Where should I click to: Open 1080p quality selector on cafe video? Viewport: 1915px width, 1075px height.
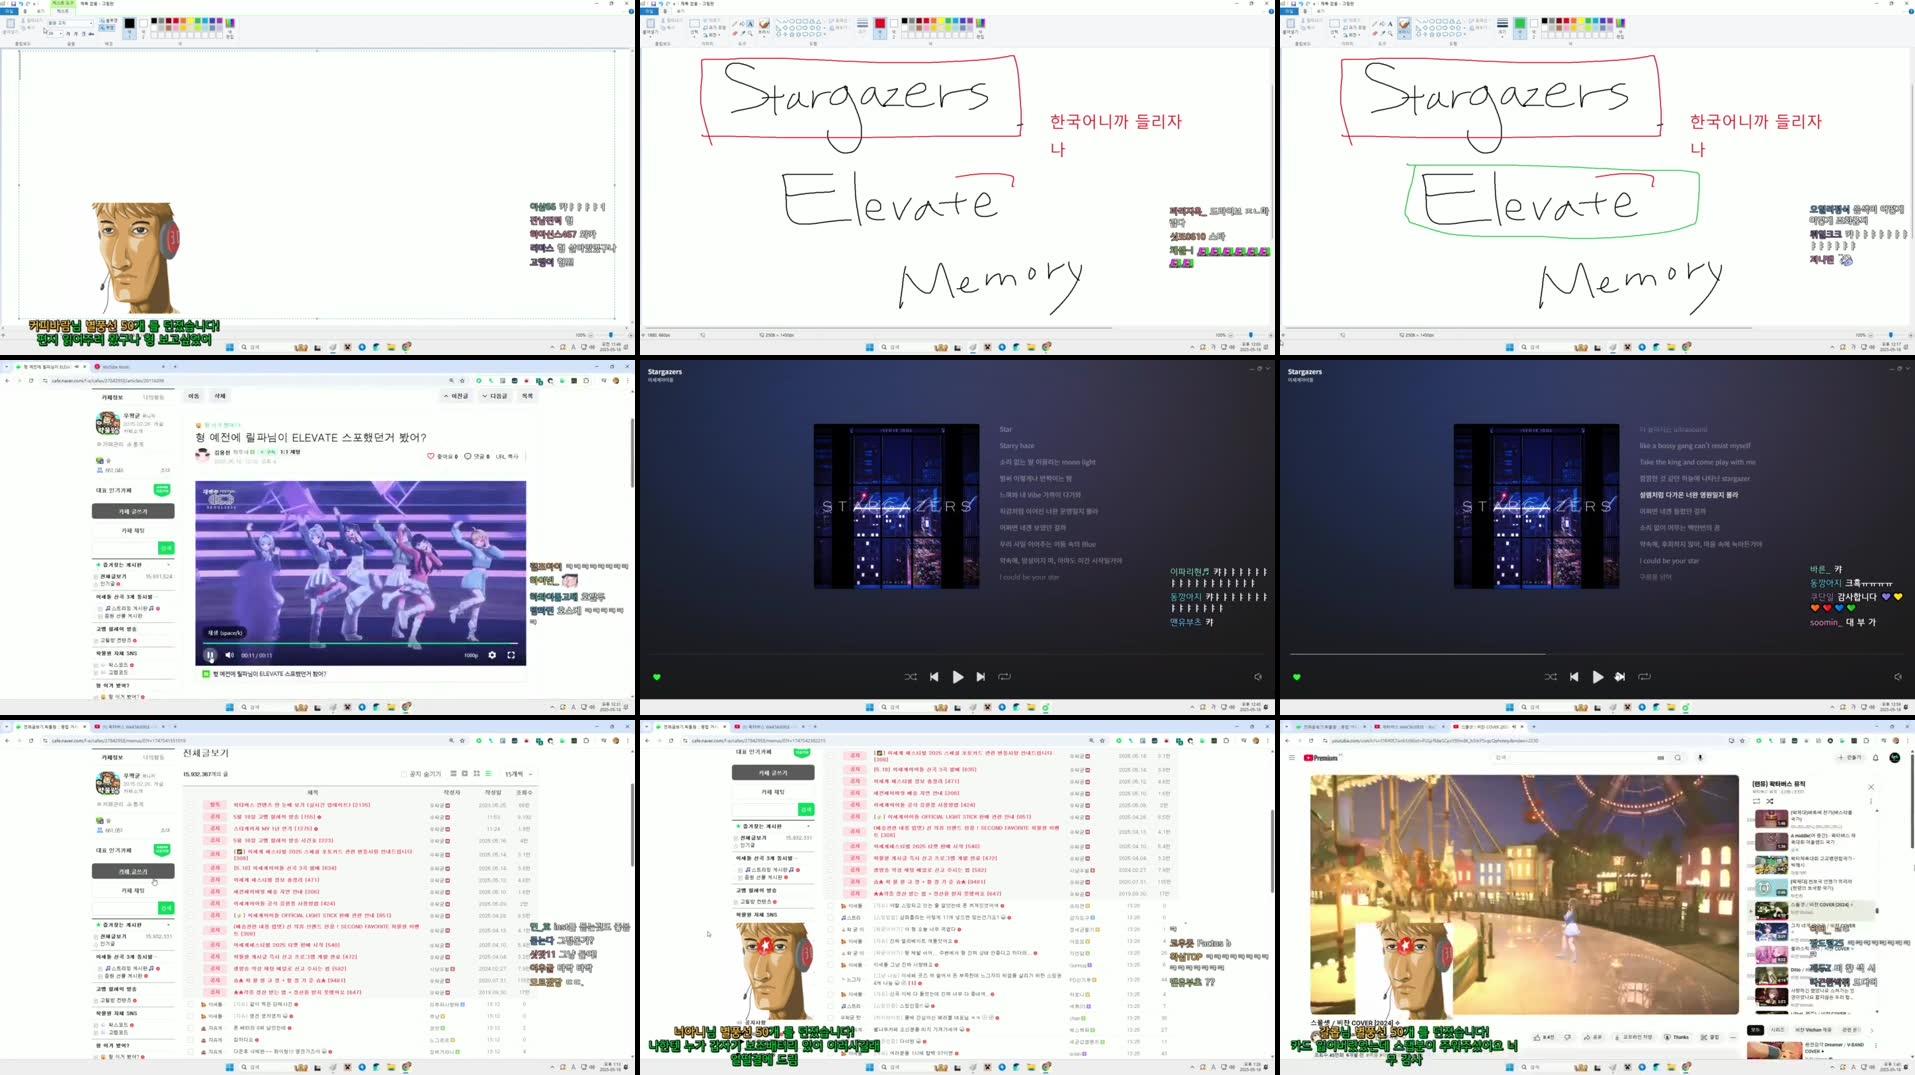coord(471,655)
